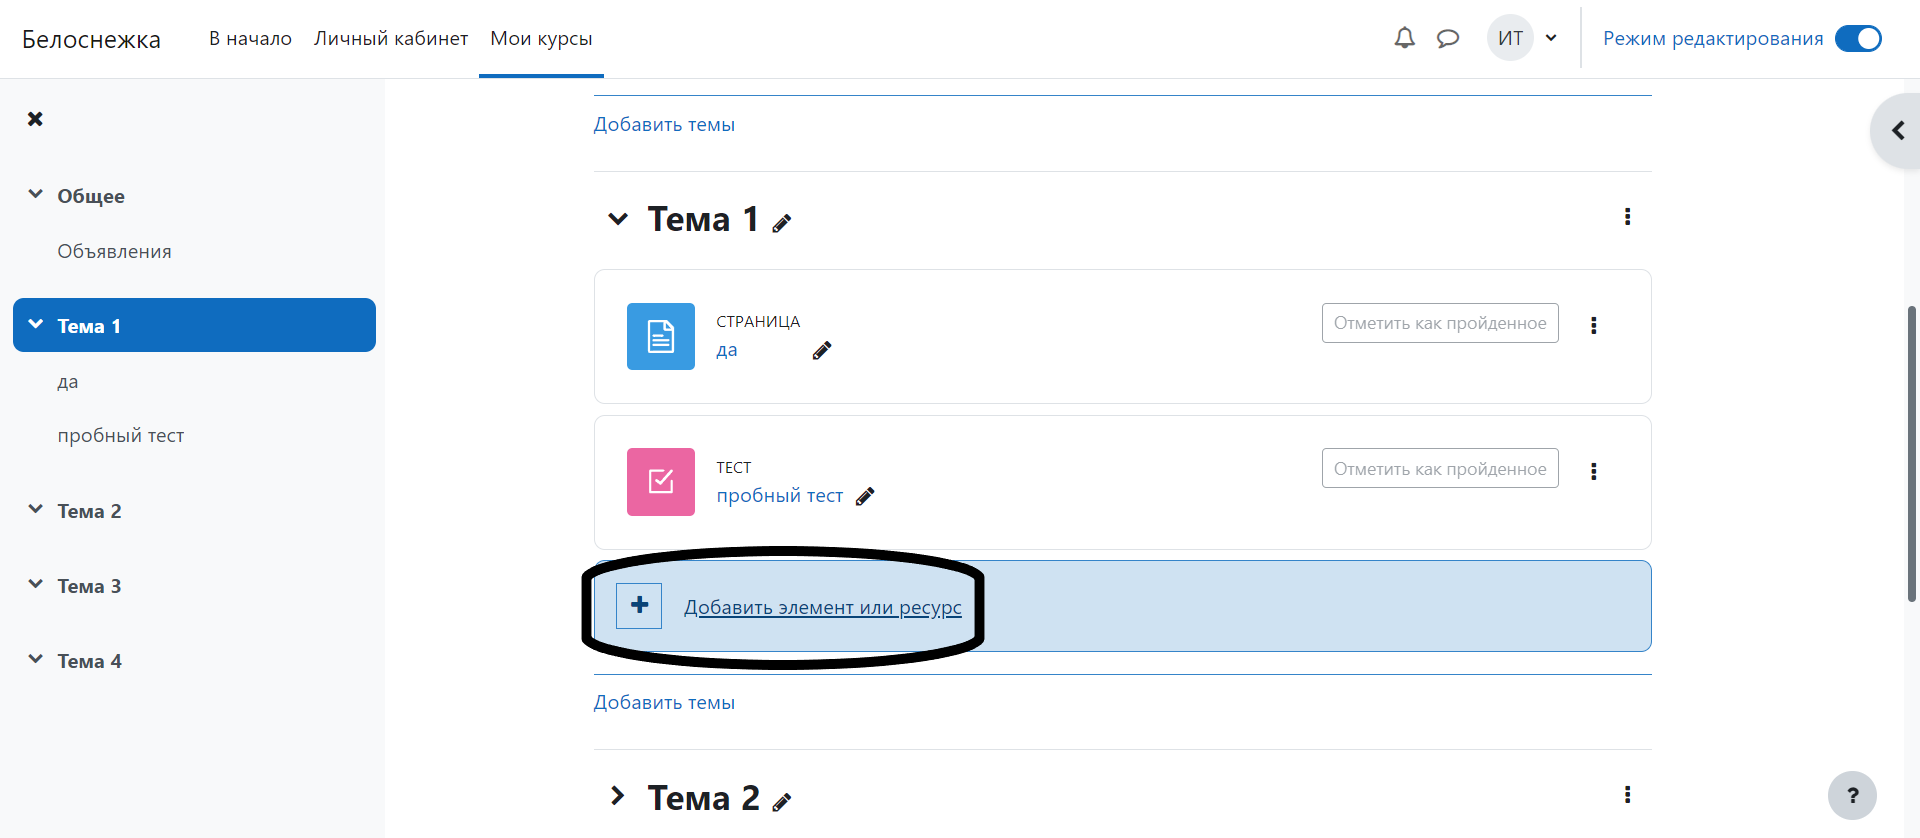Edit the Тема 1 section title
The width and height of the screenshot is (1920, 838).
[782, 223]
